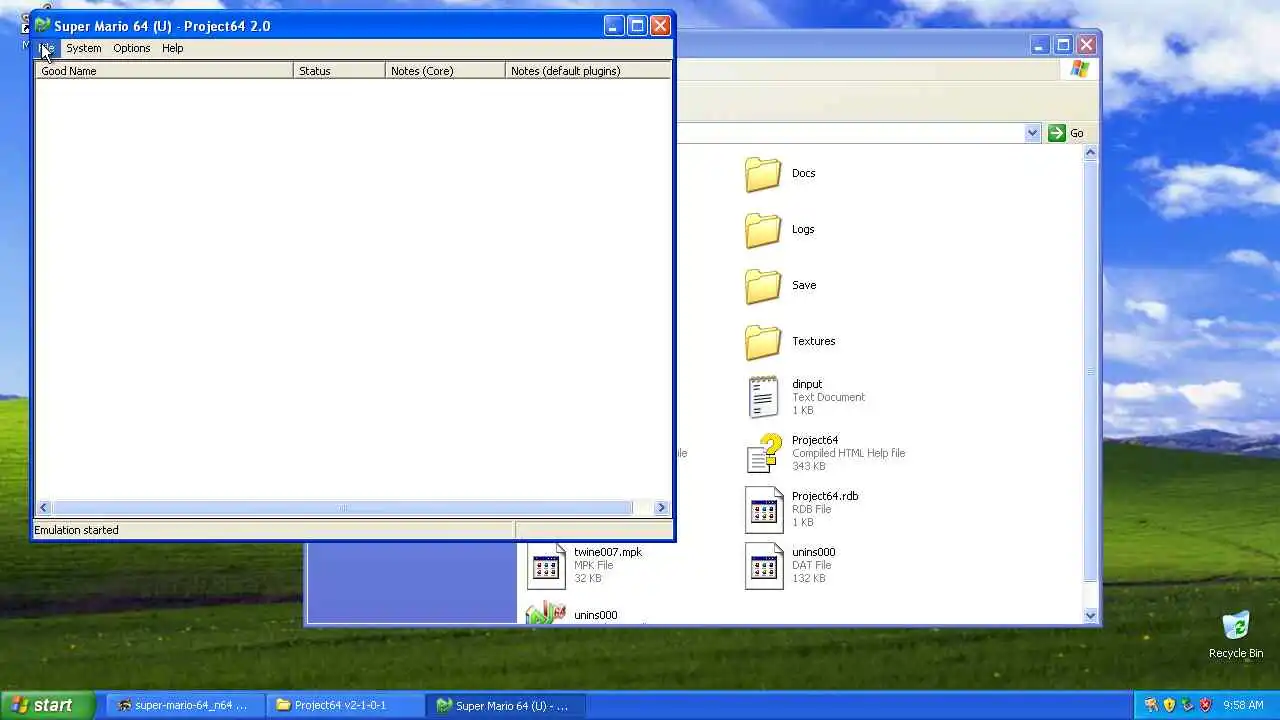Viewport: 1280px width, 720px height.
Task: Maximize the Explorer window
Action: click(1063, 45)
